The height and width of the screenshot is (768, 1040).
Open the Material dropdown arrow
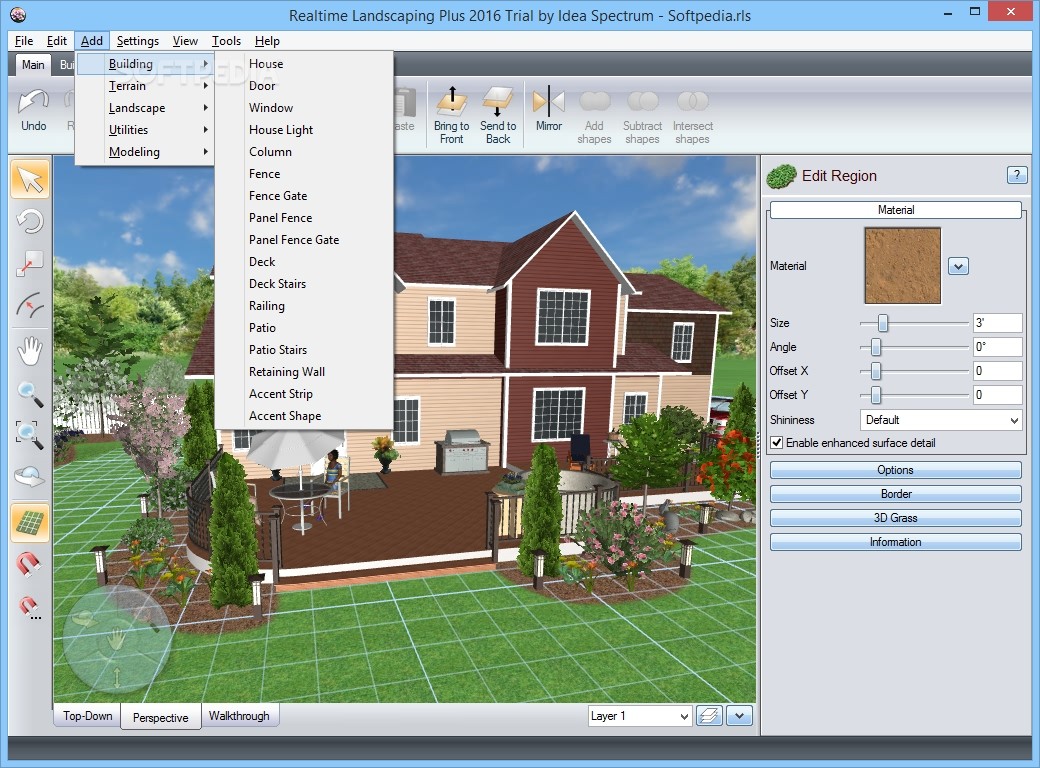tap(958, 267)
